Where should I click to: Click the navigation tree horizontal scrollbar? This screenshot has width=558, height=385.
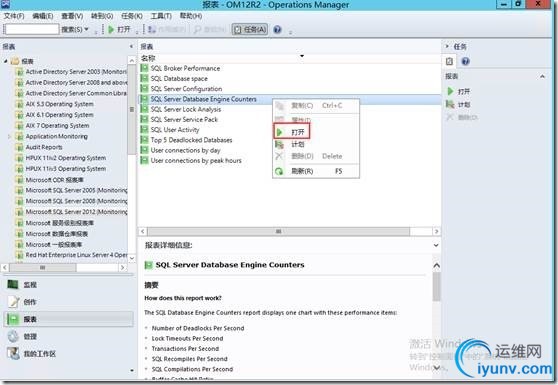[42, 267]
